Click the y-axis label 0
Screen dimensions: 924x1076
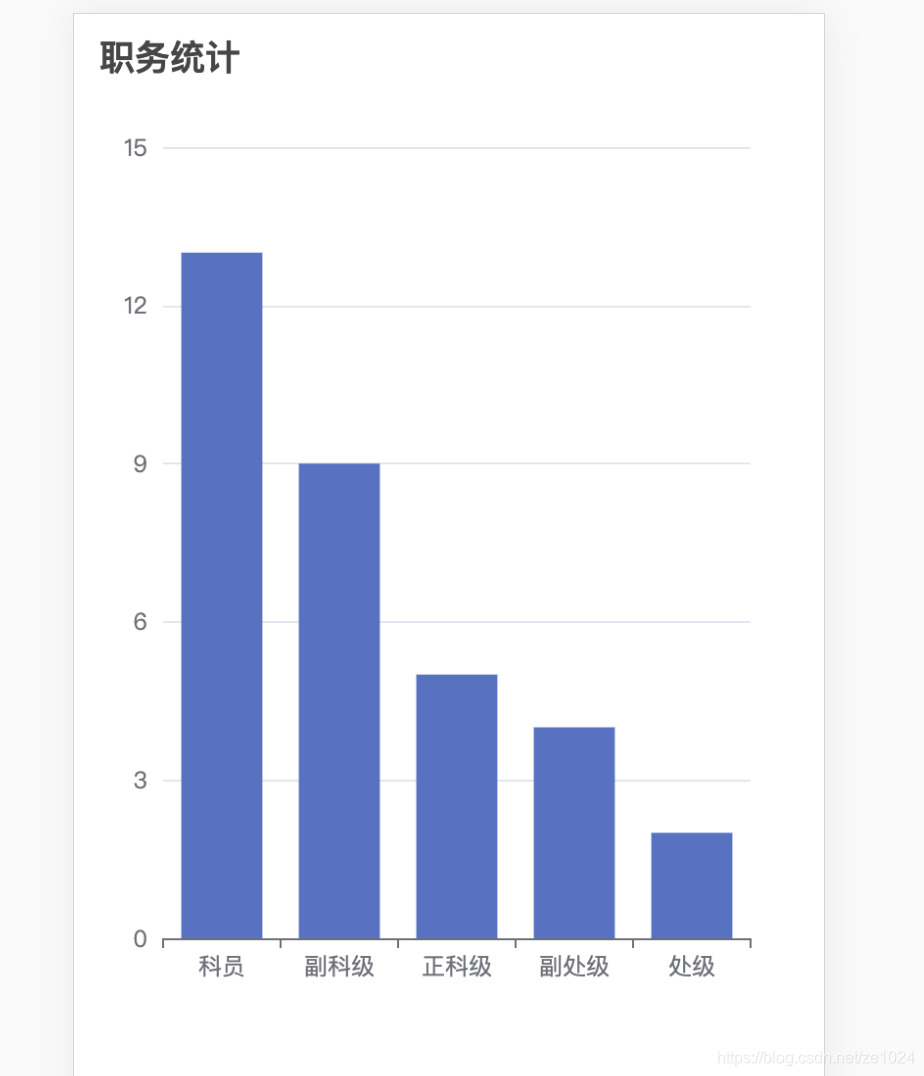coord(140,939)
